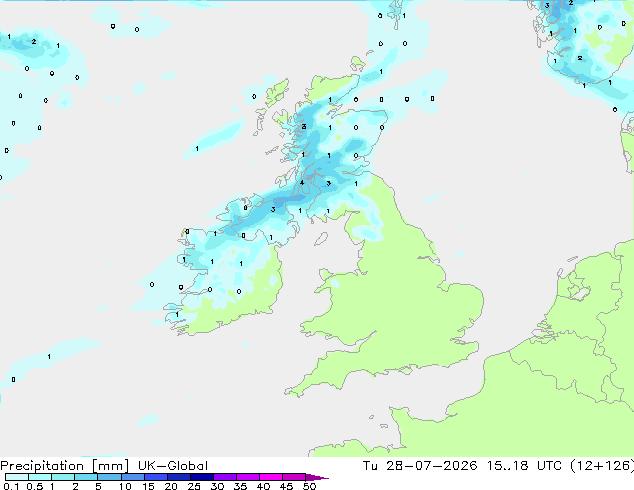Select the 2–5 mm legend color swatch
Image resolution: width=634 pixels, height=490 pixels.
(86, 477)
